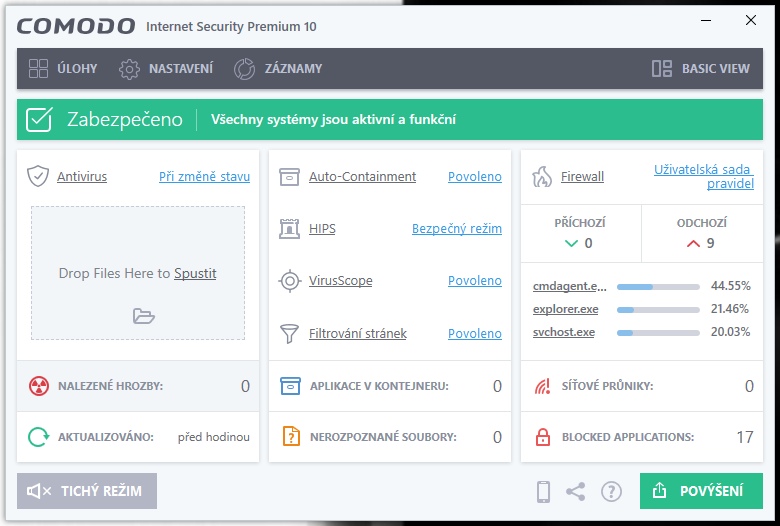The height and width of the screenshot is (526, 780).
Task: Toggle Tichý režim silent mode
Action: click(87, 491)
